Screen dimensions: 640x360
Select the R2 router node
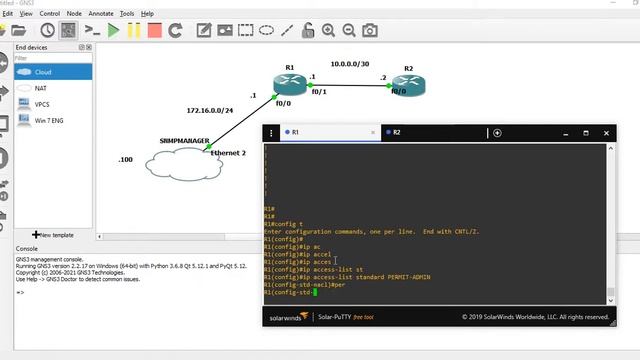pyautogui.click(x=409, y=86)
